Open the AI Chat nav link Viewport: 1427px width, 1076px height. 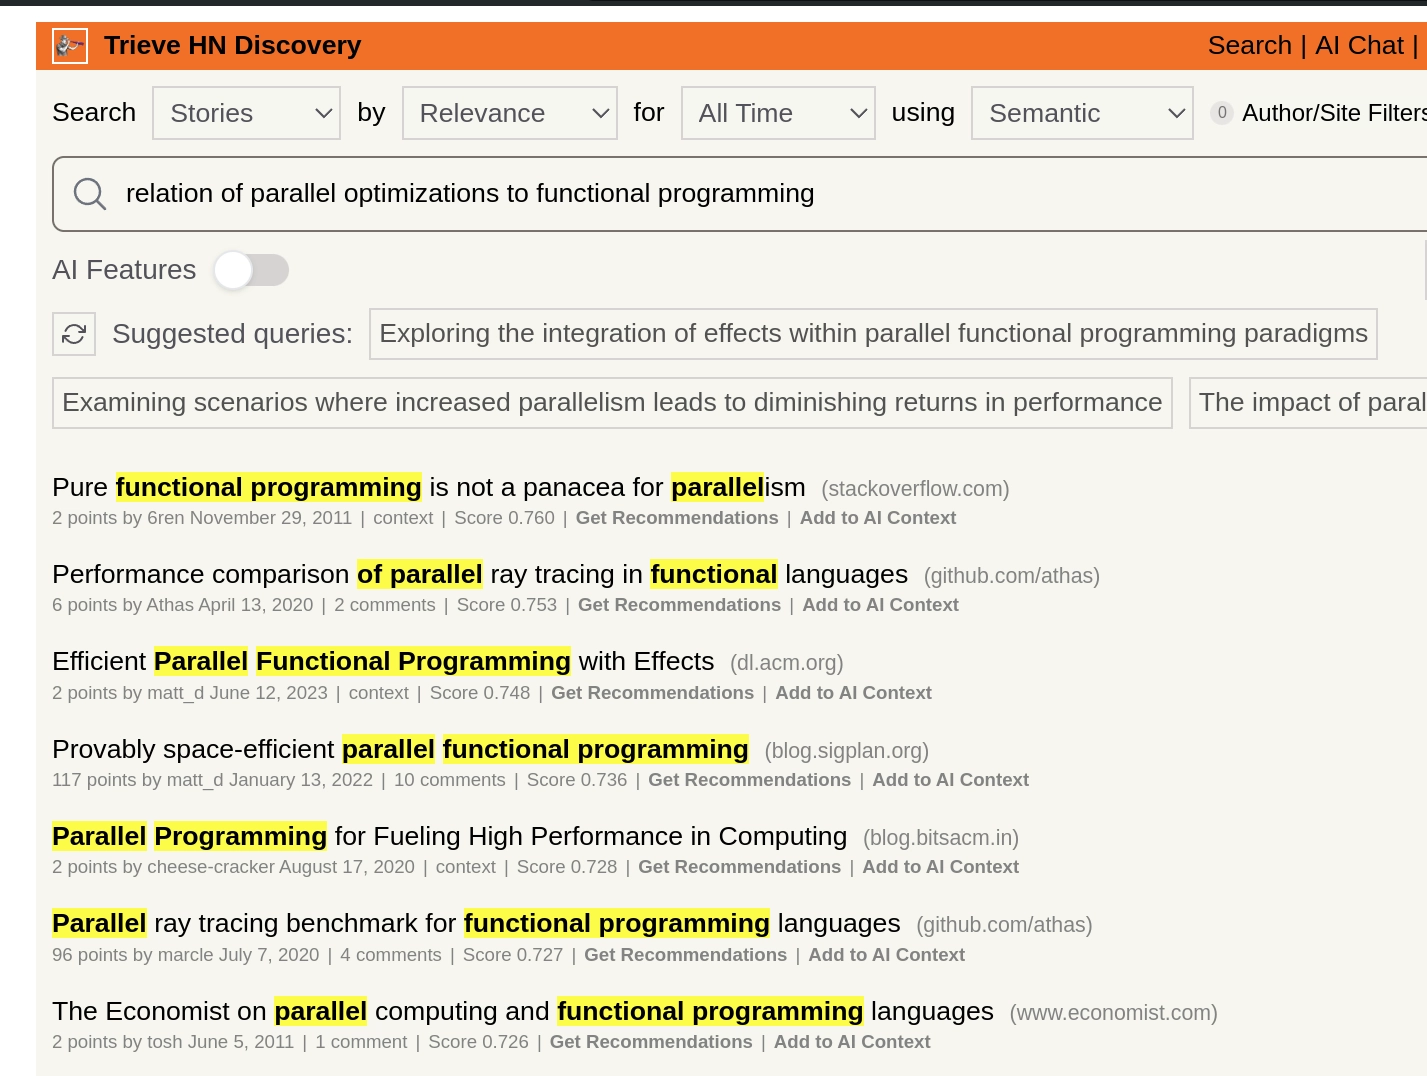(x=1359, y=45)
